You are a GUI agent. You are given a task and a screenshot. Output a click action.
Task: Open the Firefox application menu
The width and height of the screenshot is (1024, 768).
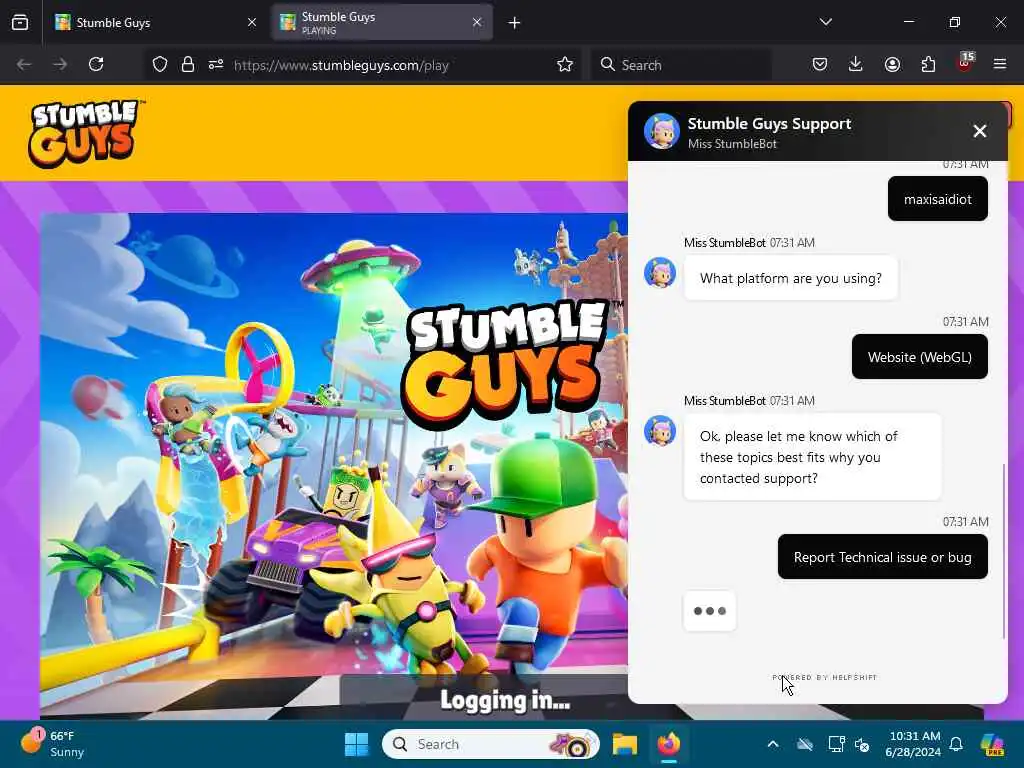tap(1000, 65)
